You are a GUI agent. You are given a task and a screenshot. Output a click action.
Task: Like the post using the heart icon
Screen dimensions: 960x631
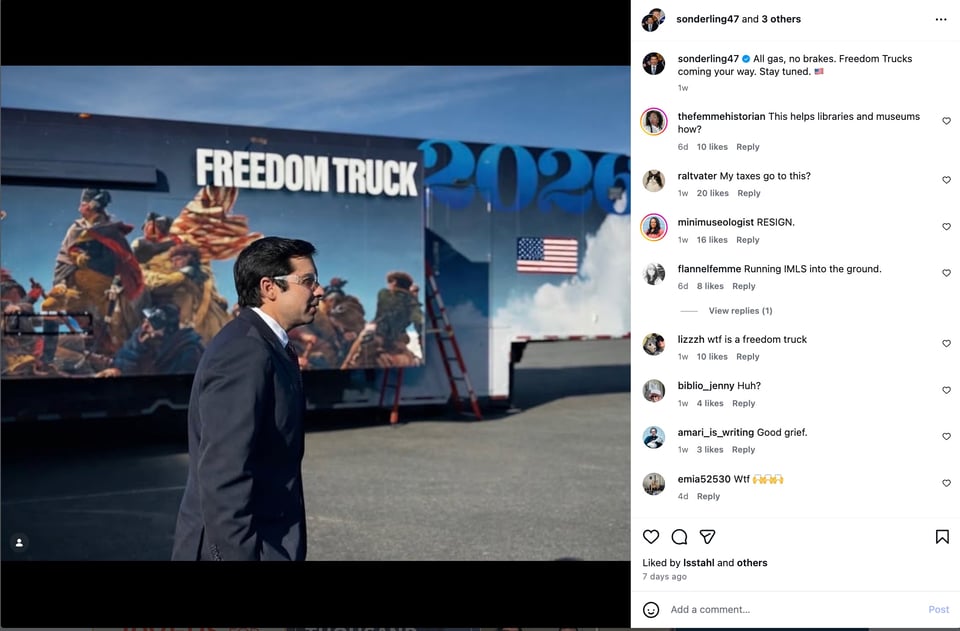click(x=651, y=537)
